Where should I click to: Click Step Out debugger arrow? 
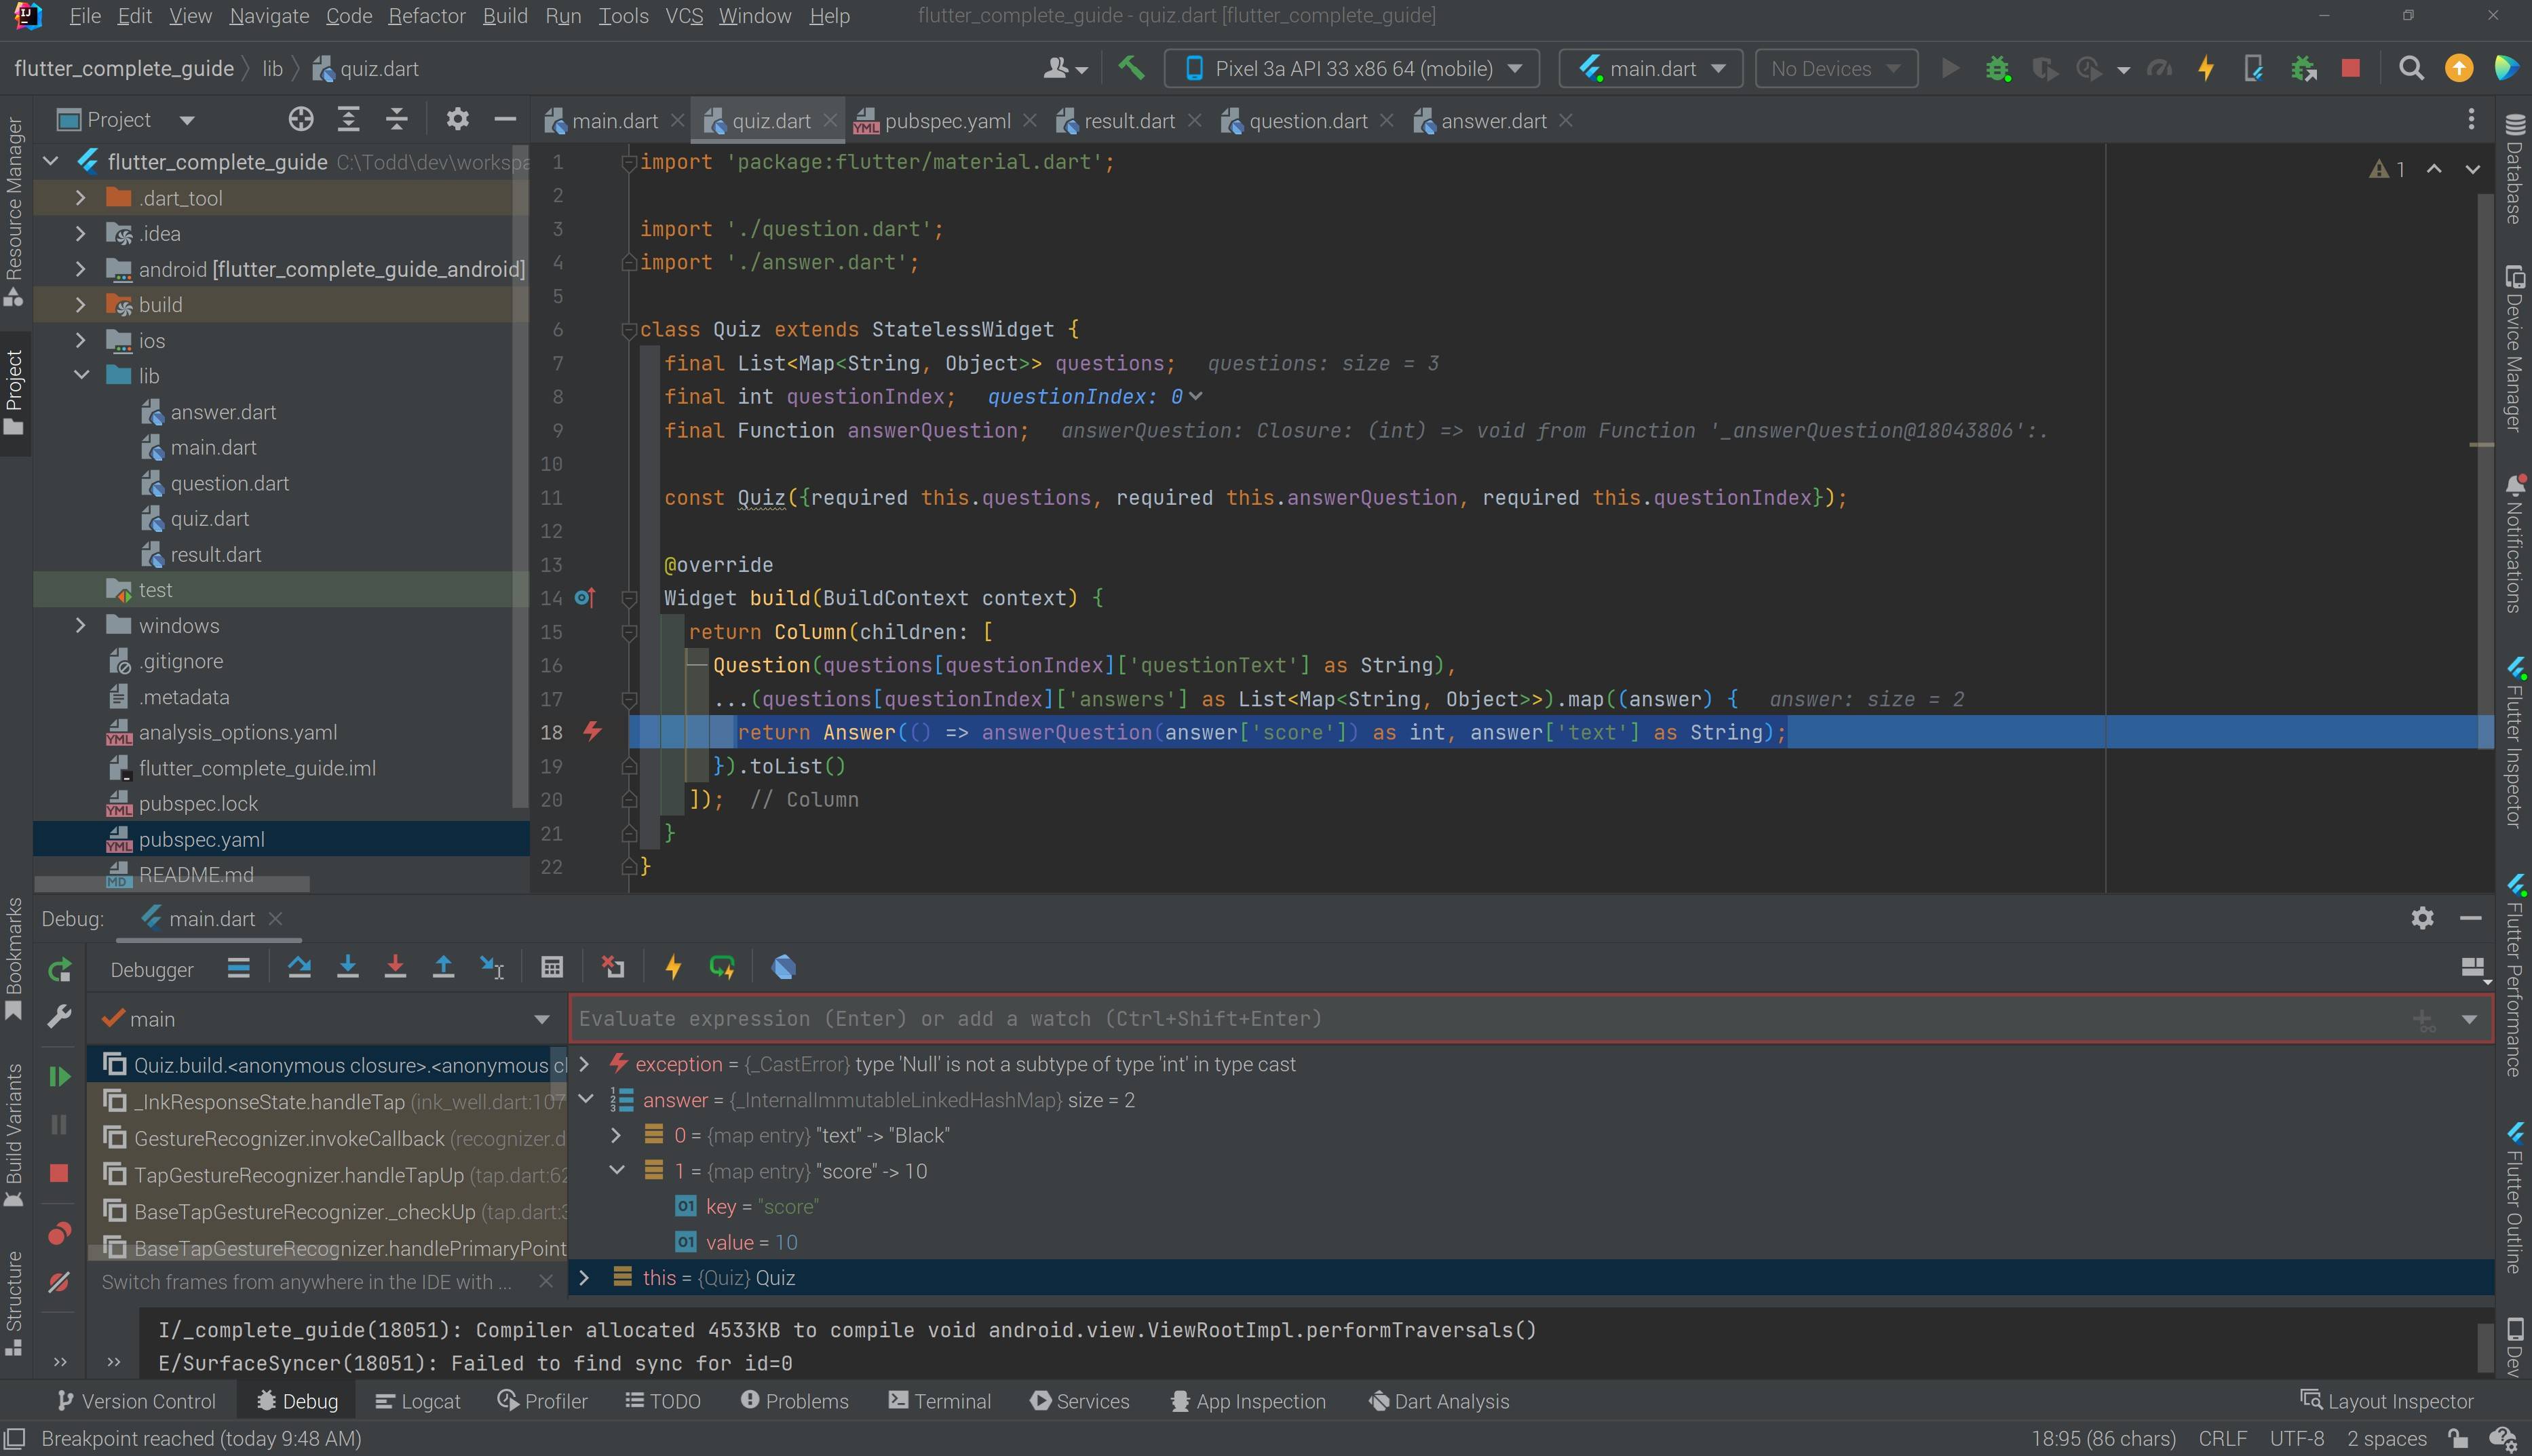[x=443, y=967]
